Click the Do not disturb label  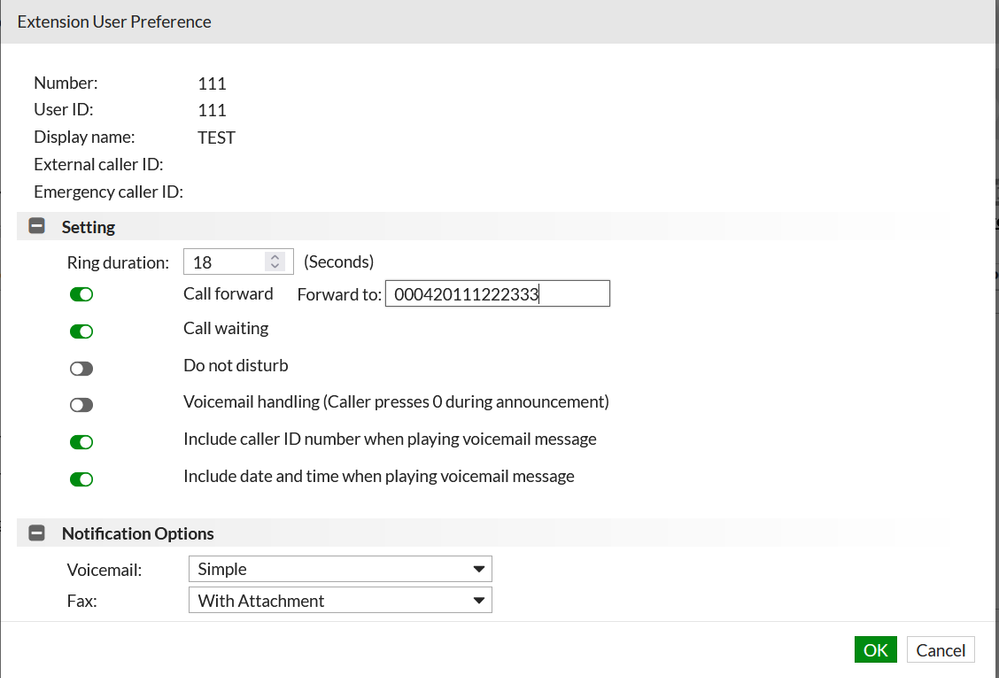point(236,366)
